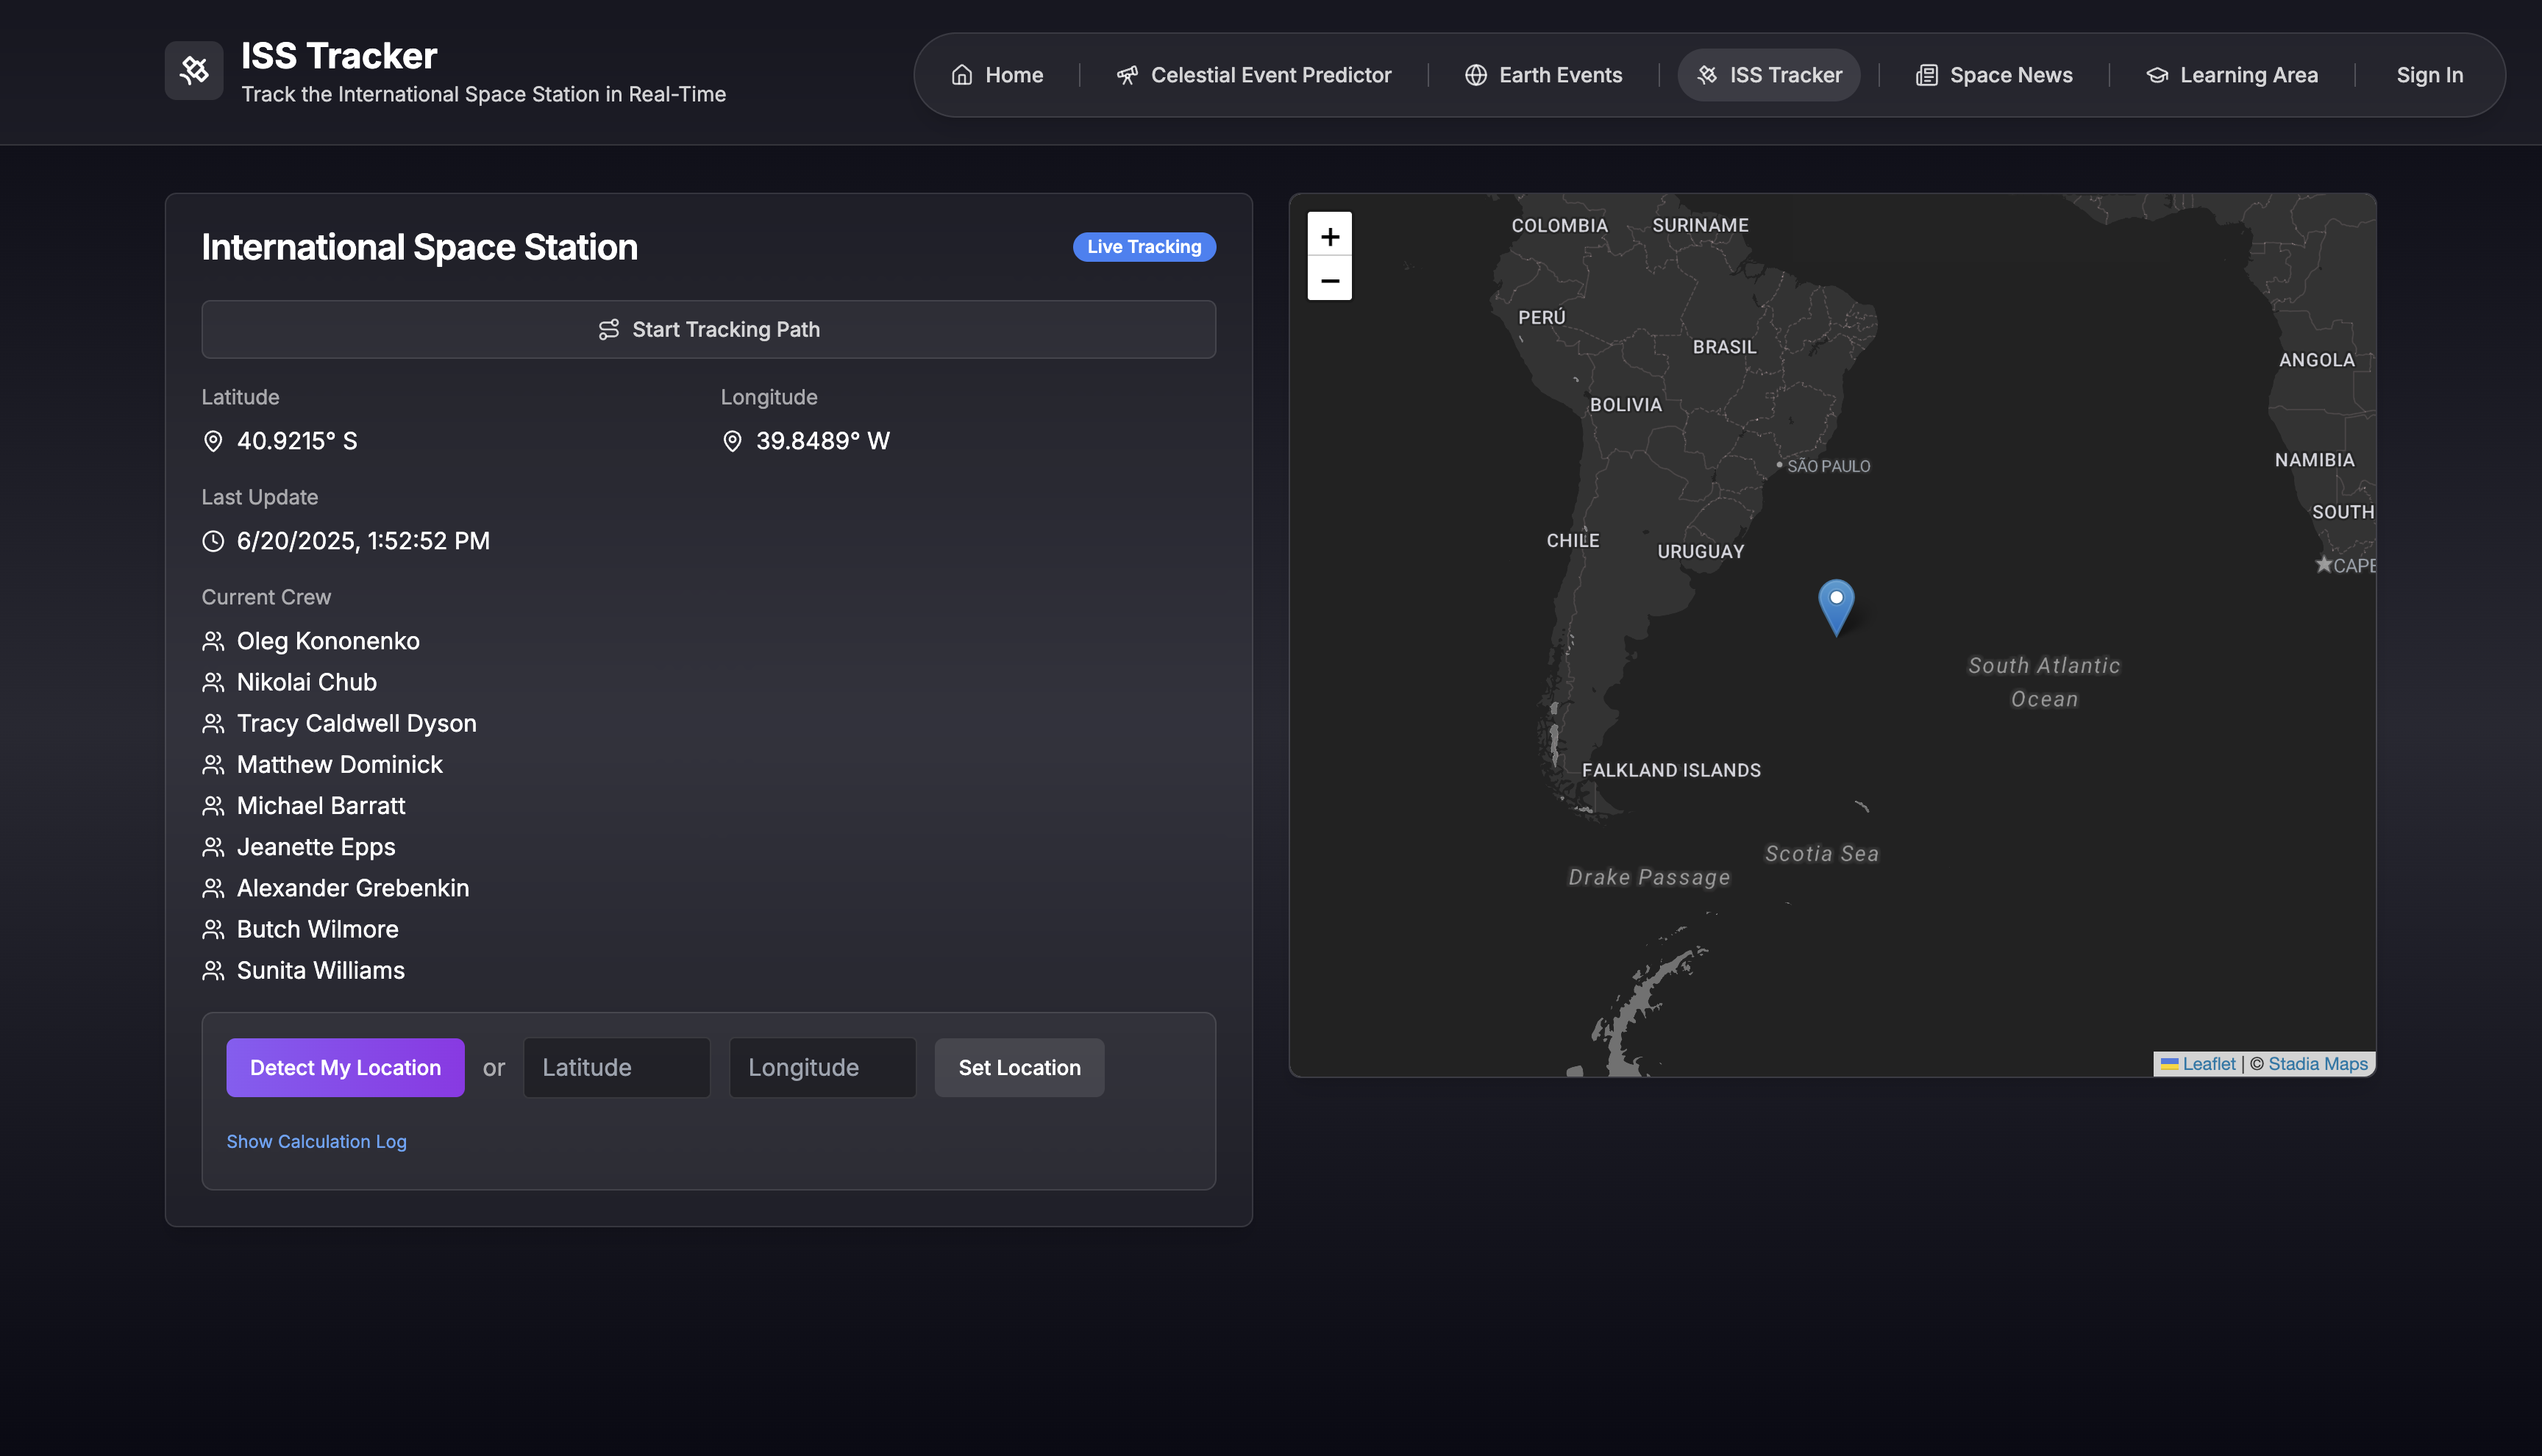The width and height of the screenshot is (2542, 1456).
Task: Expand the Show Calculation Log link
Action: [316, 1141]
